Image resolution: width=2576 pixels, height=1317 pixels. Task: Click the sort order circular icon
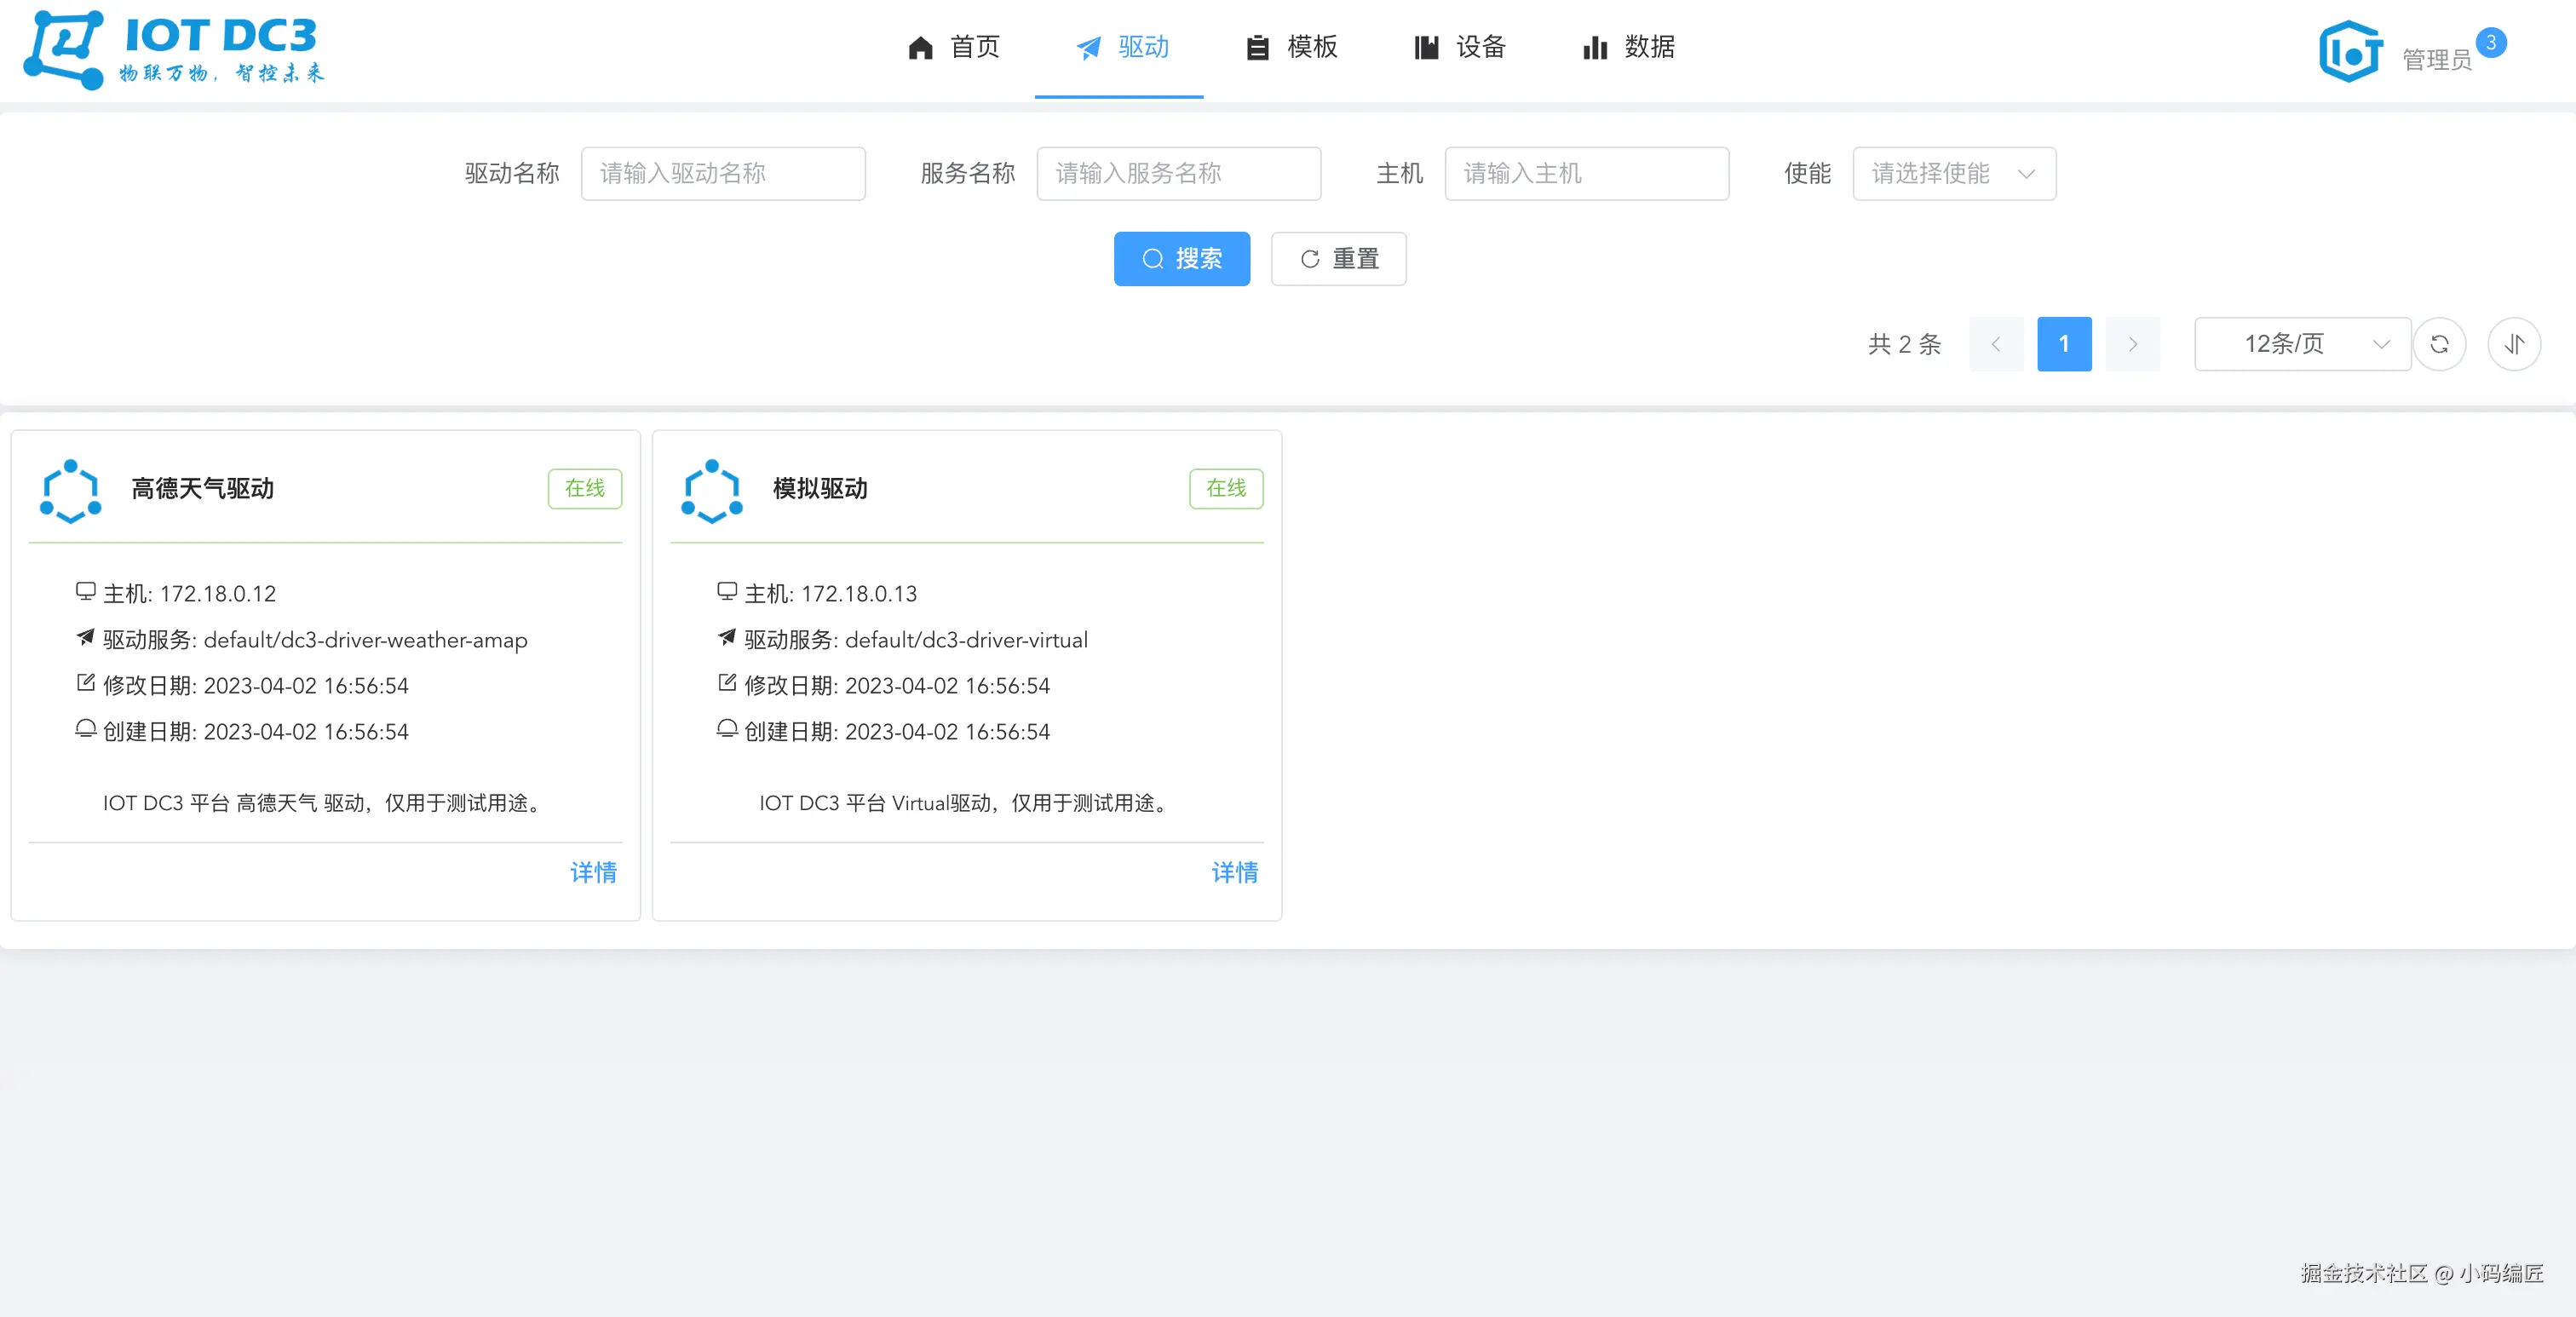2514,344
